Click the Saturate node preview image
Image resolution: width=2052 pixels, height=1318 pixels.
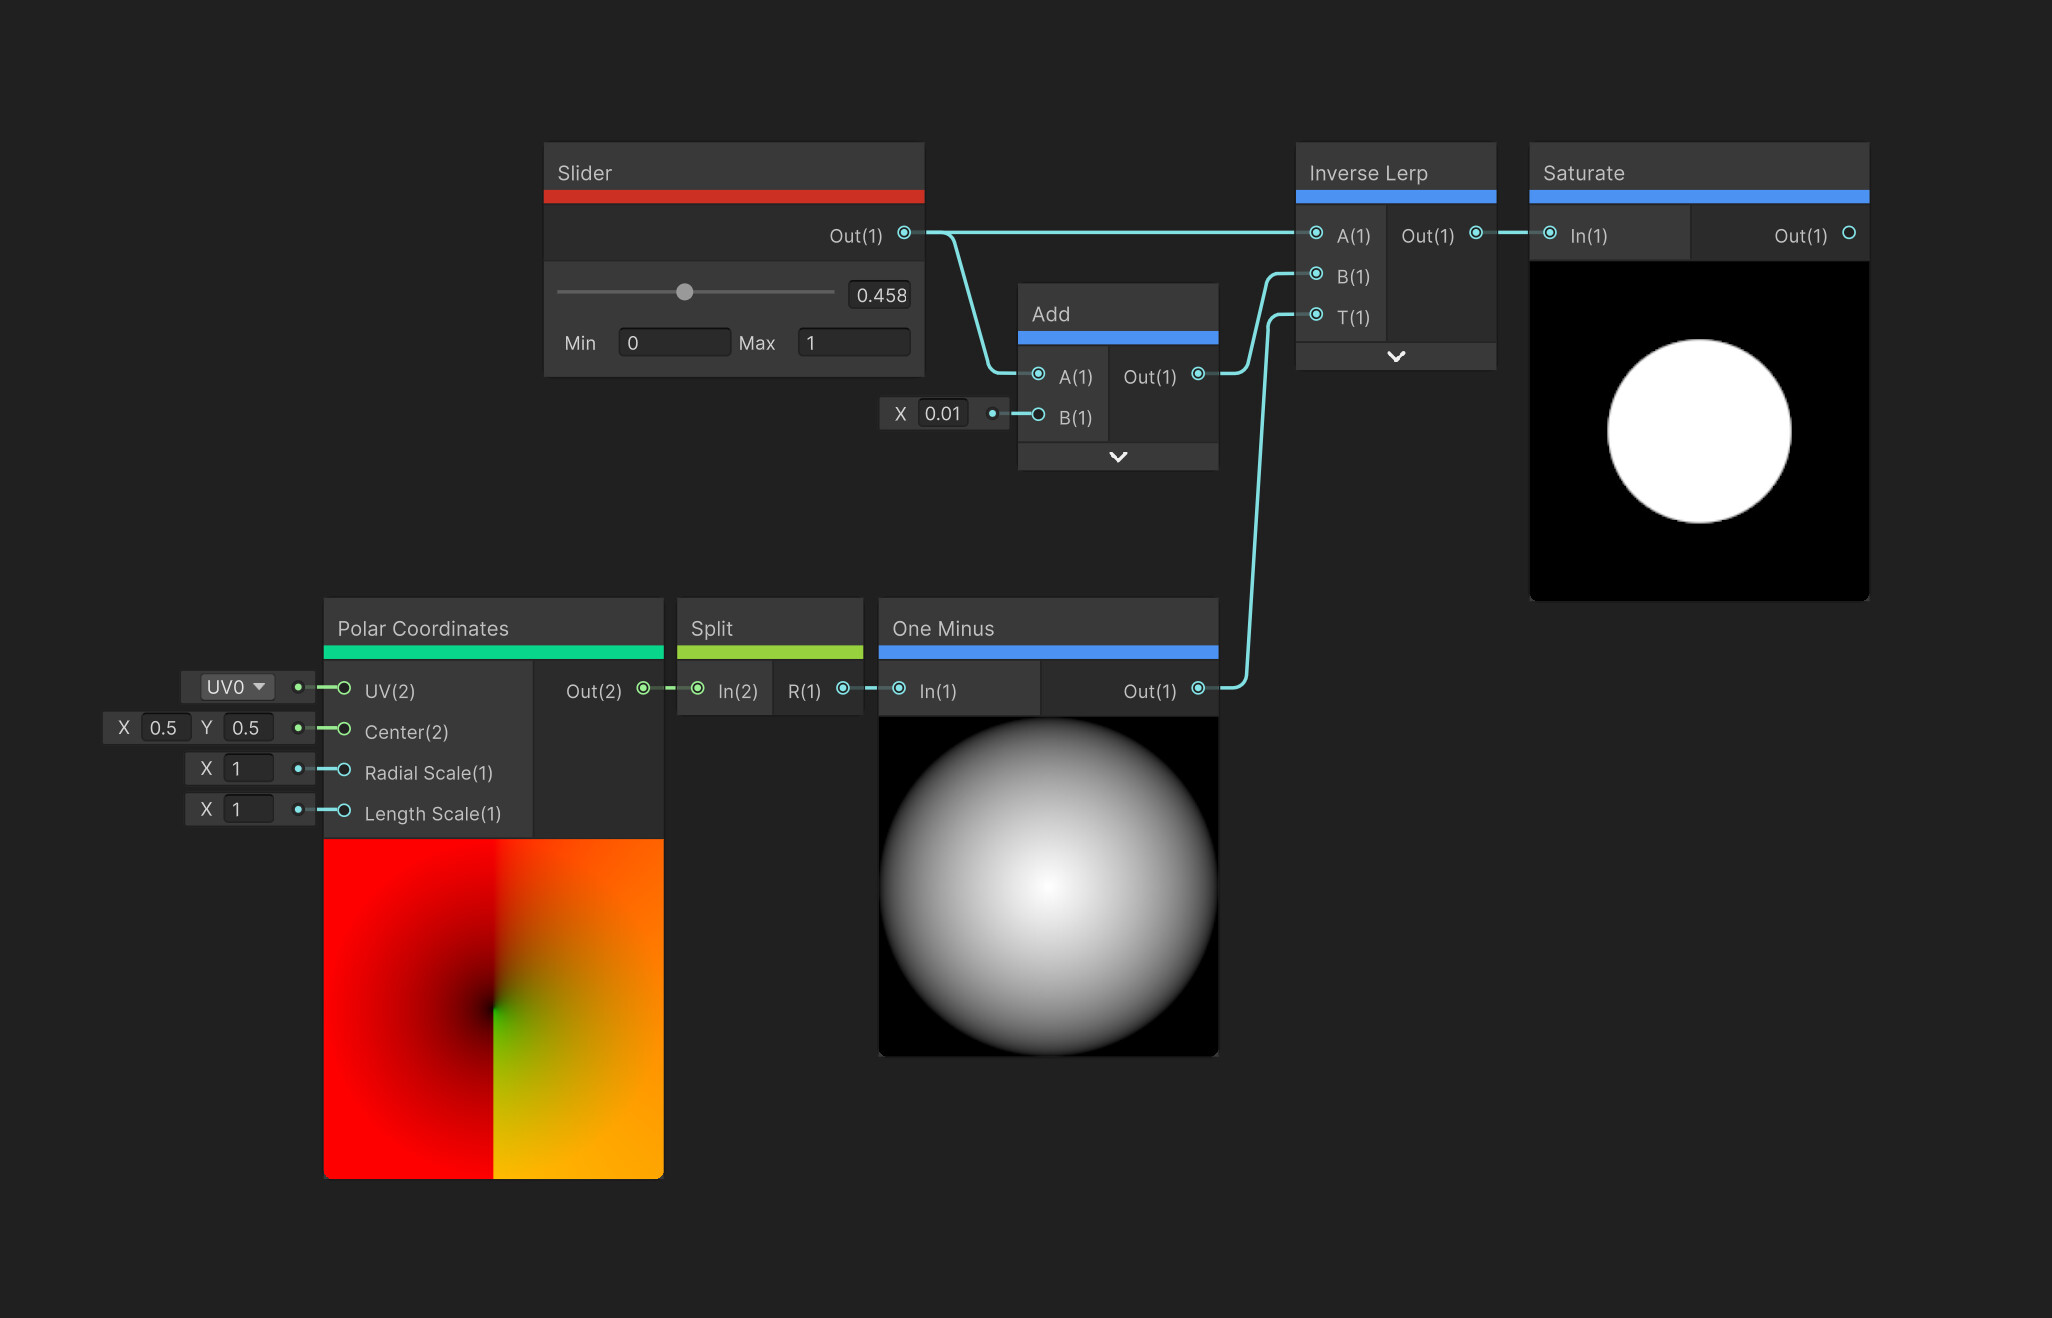tap(1698, 430)
